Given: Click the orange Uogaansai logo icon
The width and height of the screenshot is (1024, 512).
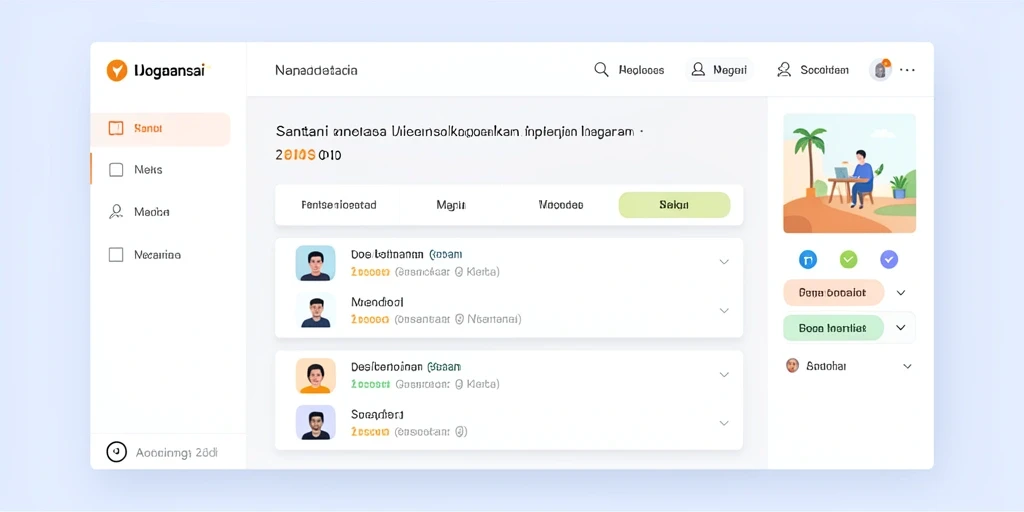Looking at the screenshot, I should pyautogui.click(x=117, y=71).
